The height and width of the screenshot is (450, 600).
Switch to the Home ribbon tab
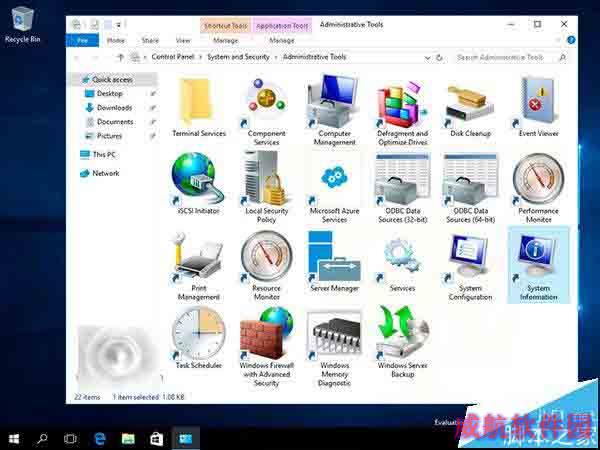[115, 41]
